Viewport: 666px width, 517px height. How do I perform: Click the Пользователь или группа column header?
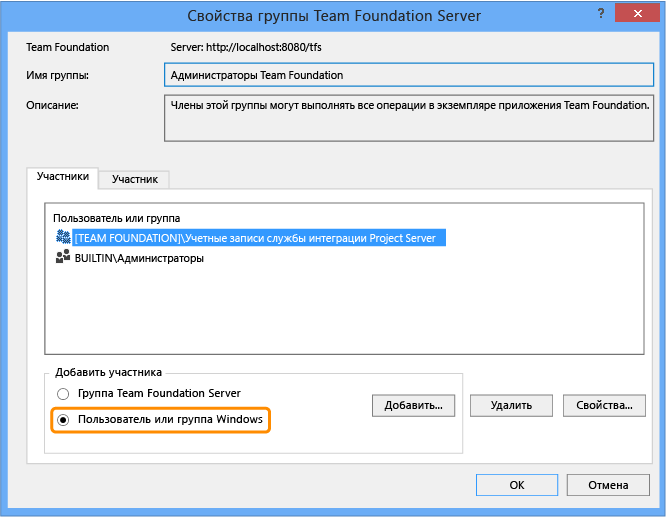116,218
